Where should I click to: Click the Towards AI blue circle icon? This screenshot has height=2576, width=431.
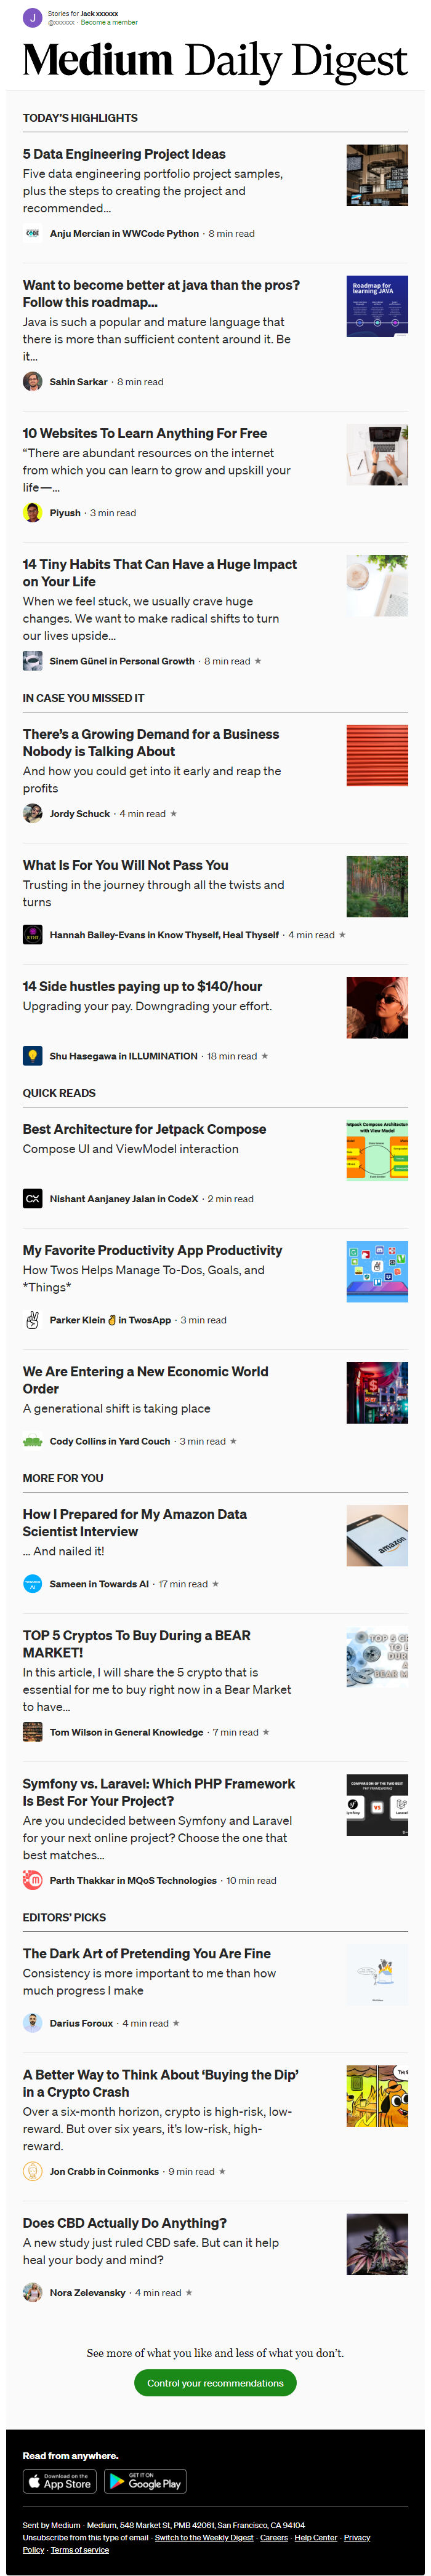coord(32,1584)
